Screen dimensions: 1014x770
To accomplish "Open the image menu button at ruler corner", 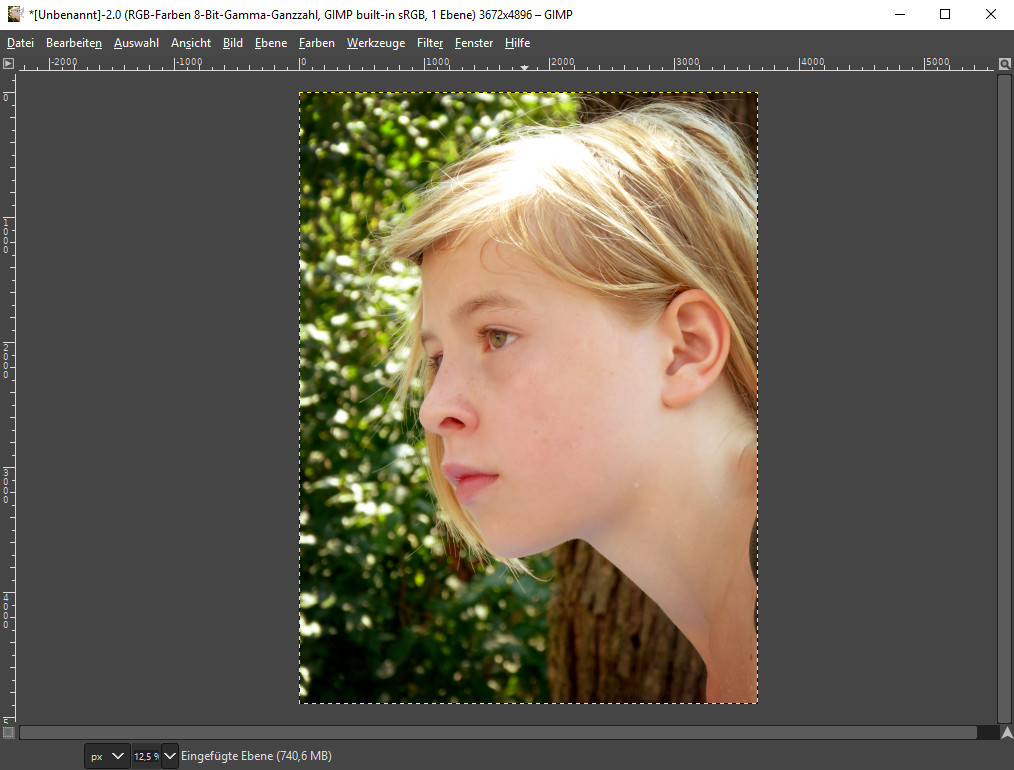I will click(x=8, y=63).
